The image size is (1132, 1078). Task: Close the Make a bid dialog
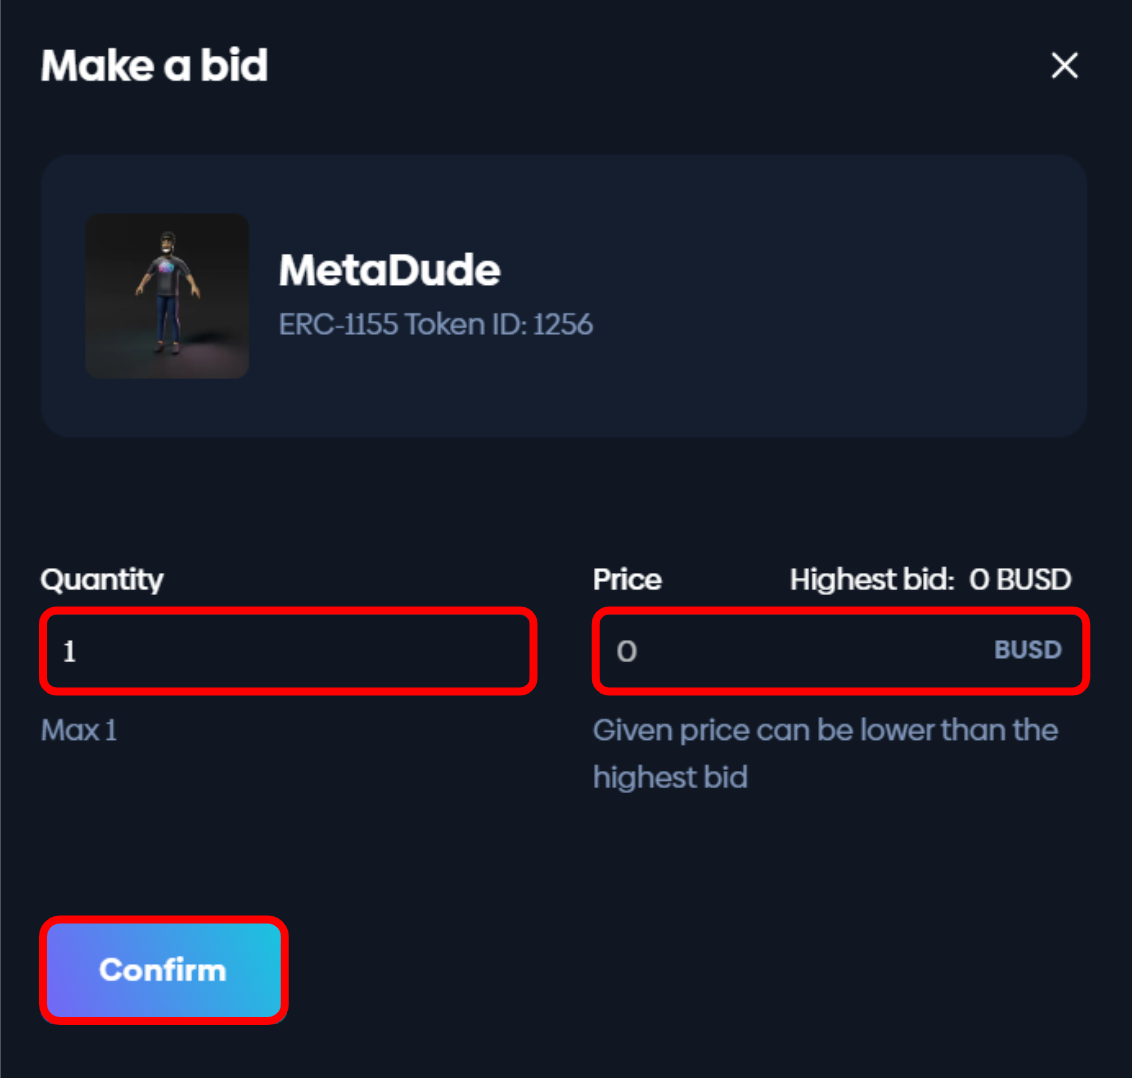point(1065,66)
